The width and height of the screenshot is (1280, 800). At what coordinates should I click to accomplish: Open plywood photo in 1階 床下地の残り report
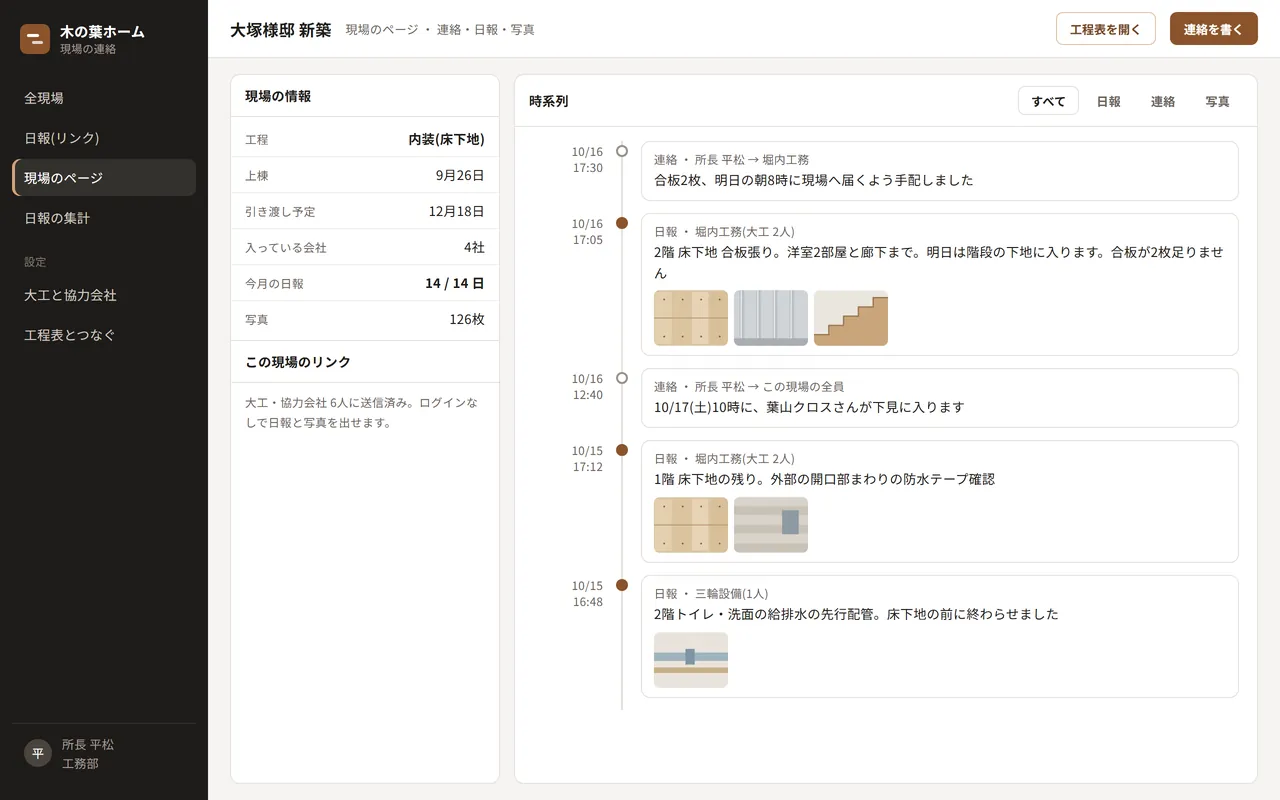[691, 525]
